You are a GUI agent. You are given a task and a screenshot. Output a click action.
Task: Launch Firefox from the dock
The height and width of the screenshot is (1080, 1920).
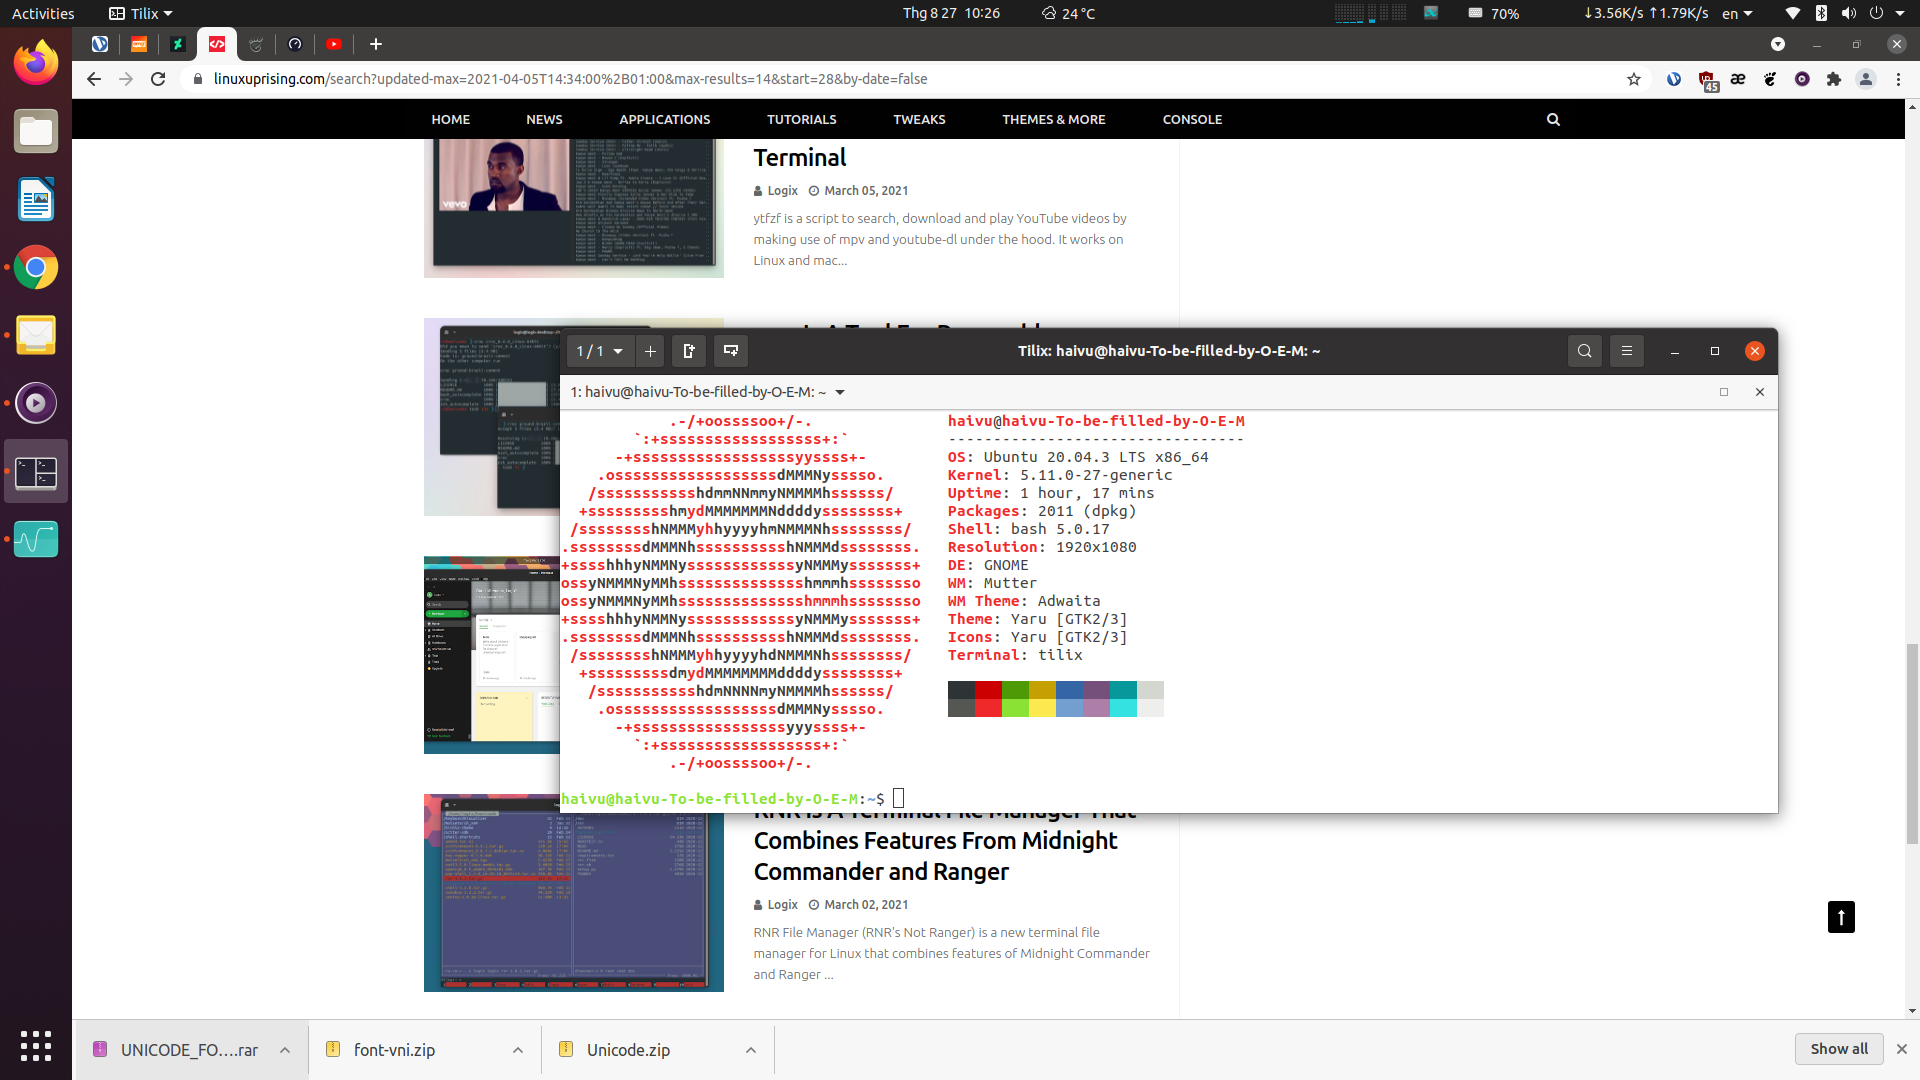pyautogui.click(x=36, y=63)
